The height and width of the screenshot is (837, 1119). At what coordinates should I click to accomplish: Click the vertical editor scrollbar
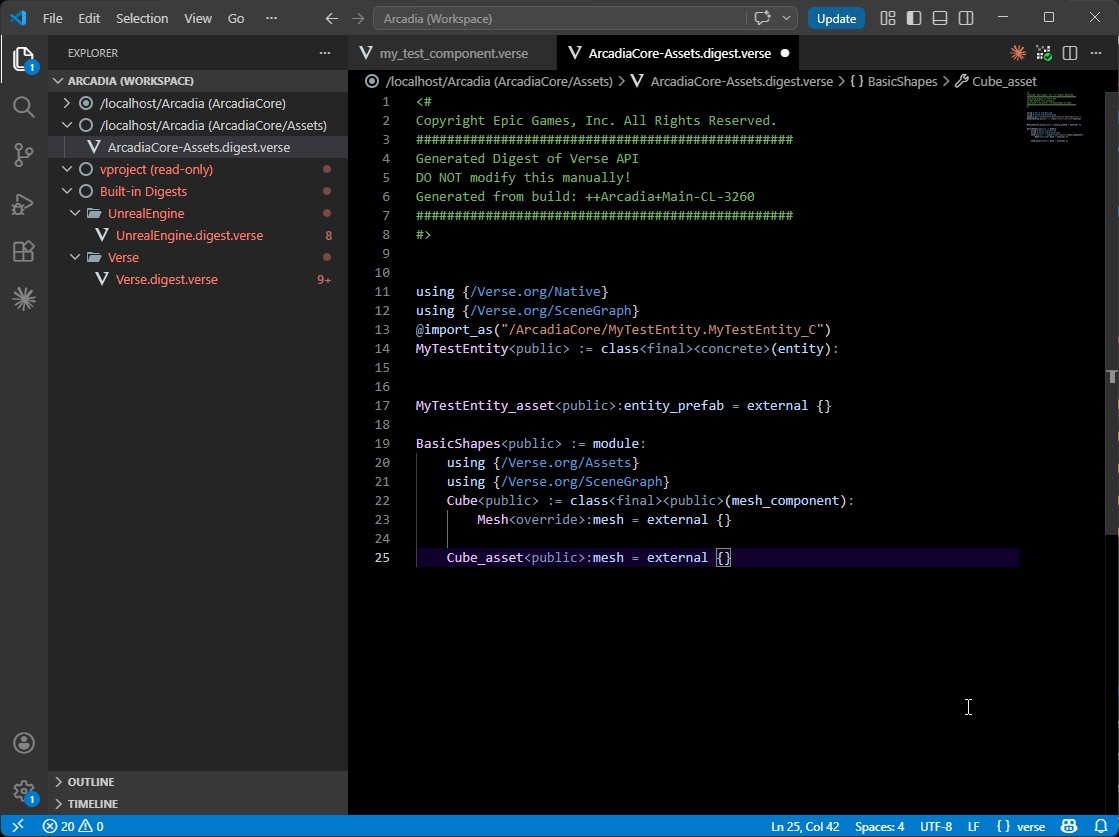pyautogui.click(x=1113, y=314)
